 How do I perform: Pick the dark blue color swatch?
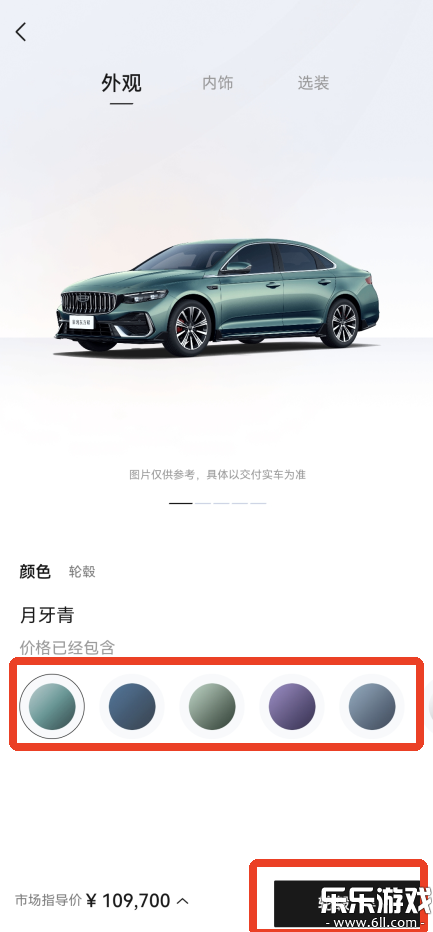[x=132, y=706]
